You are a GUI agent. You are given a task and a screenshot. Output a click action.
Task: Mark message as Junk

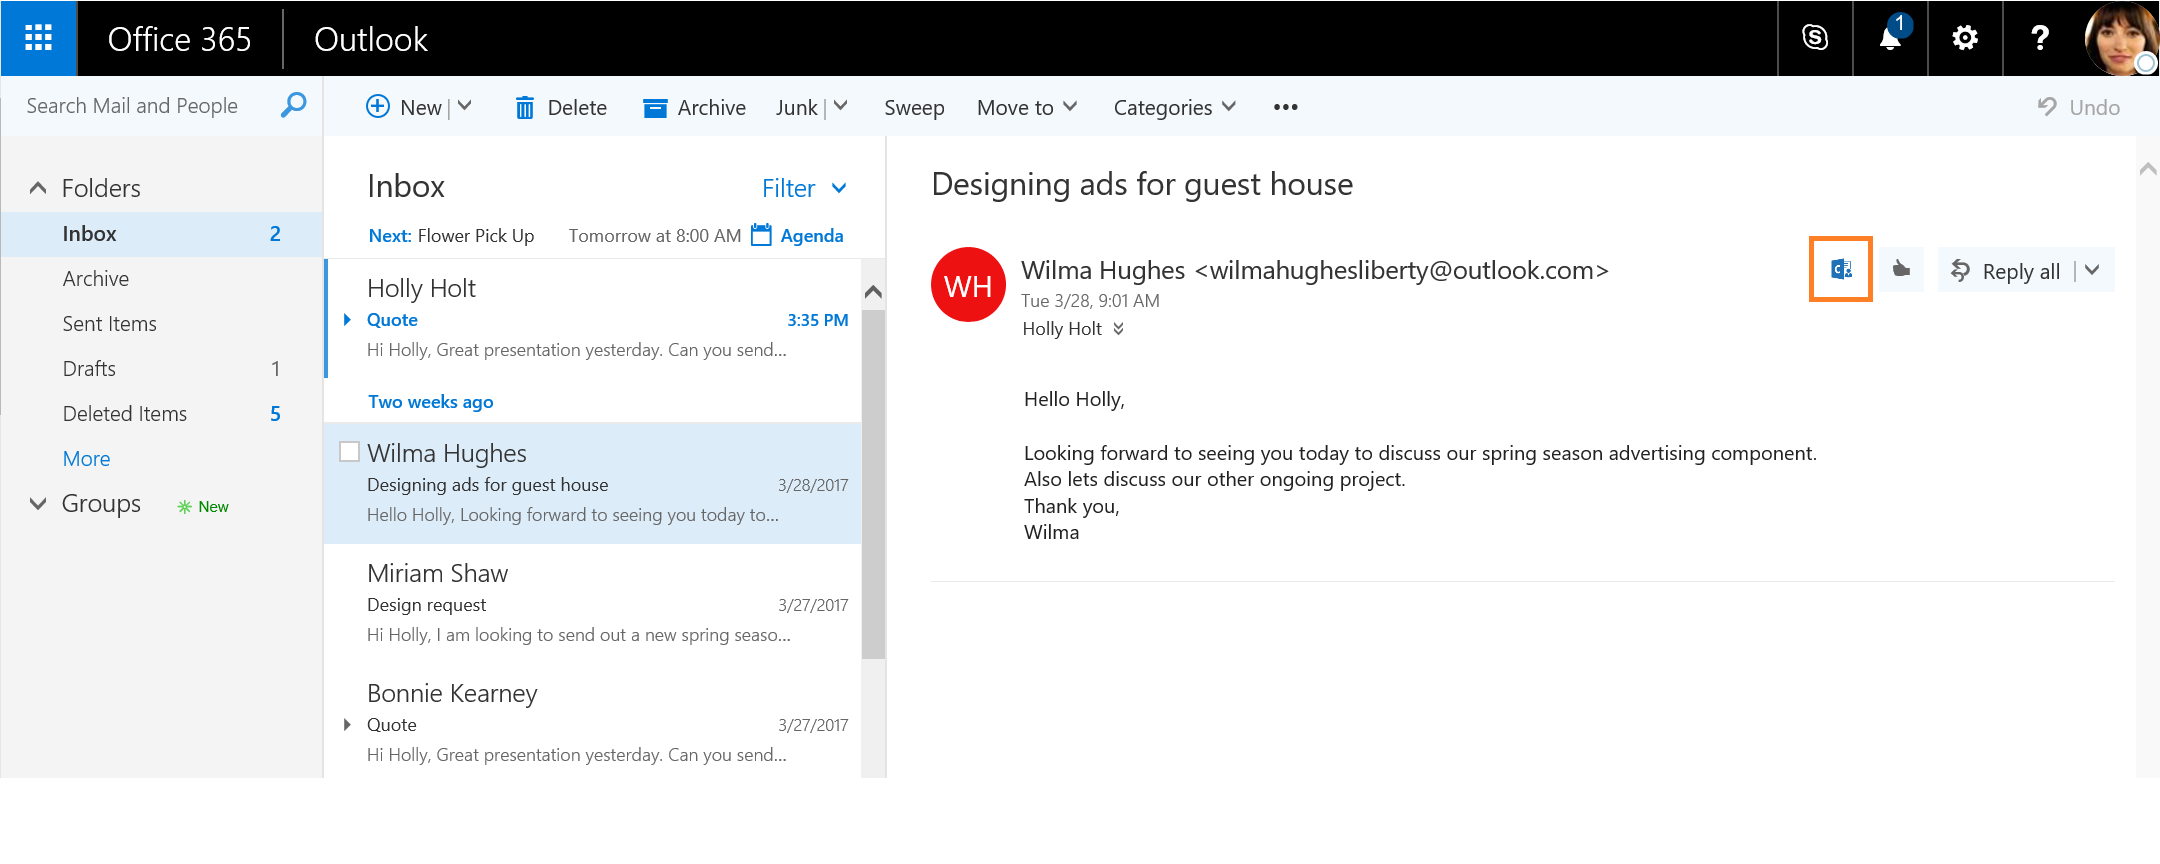[796, 107]
